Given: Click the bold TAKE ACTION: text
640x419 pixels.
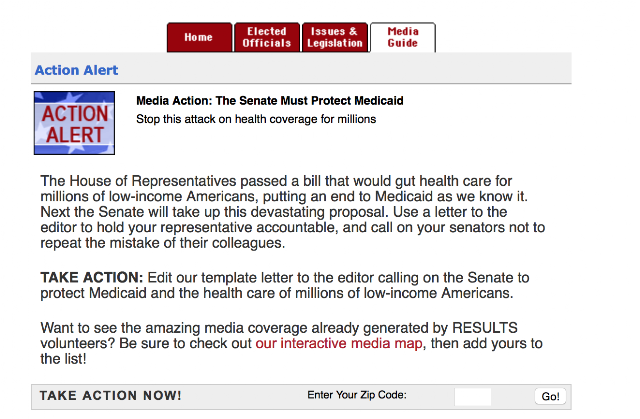Looking at the screenshot, I should click(91, 277).
